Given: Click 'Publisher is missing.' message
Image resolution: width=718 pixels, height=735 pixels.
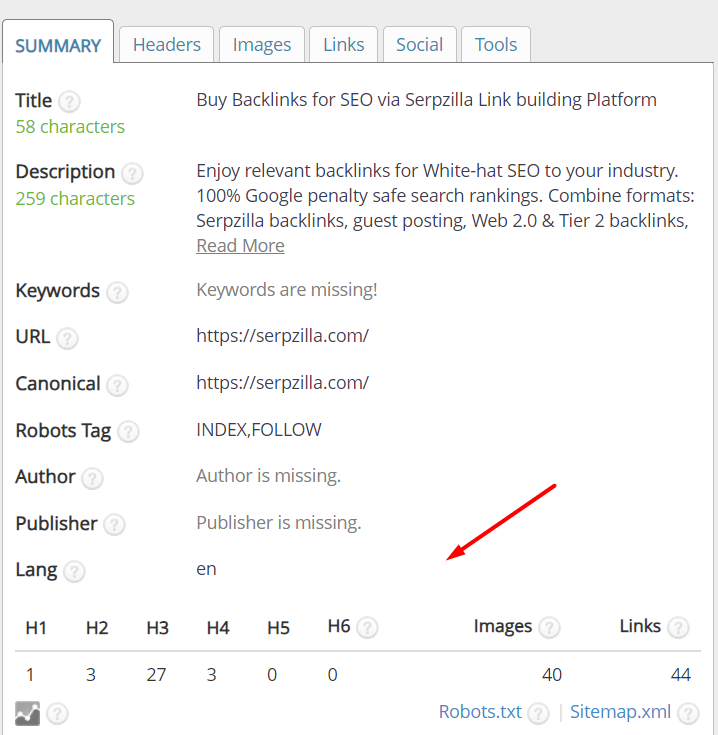Looking at the screenshot, I should pos(279,523).
